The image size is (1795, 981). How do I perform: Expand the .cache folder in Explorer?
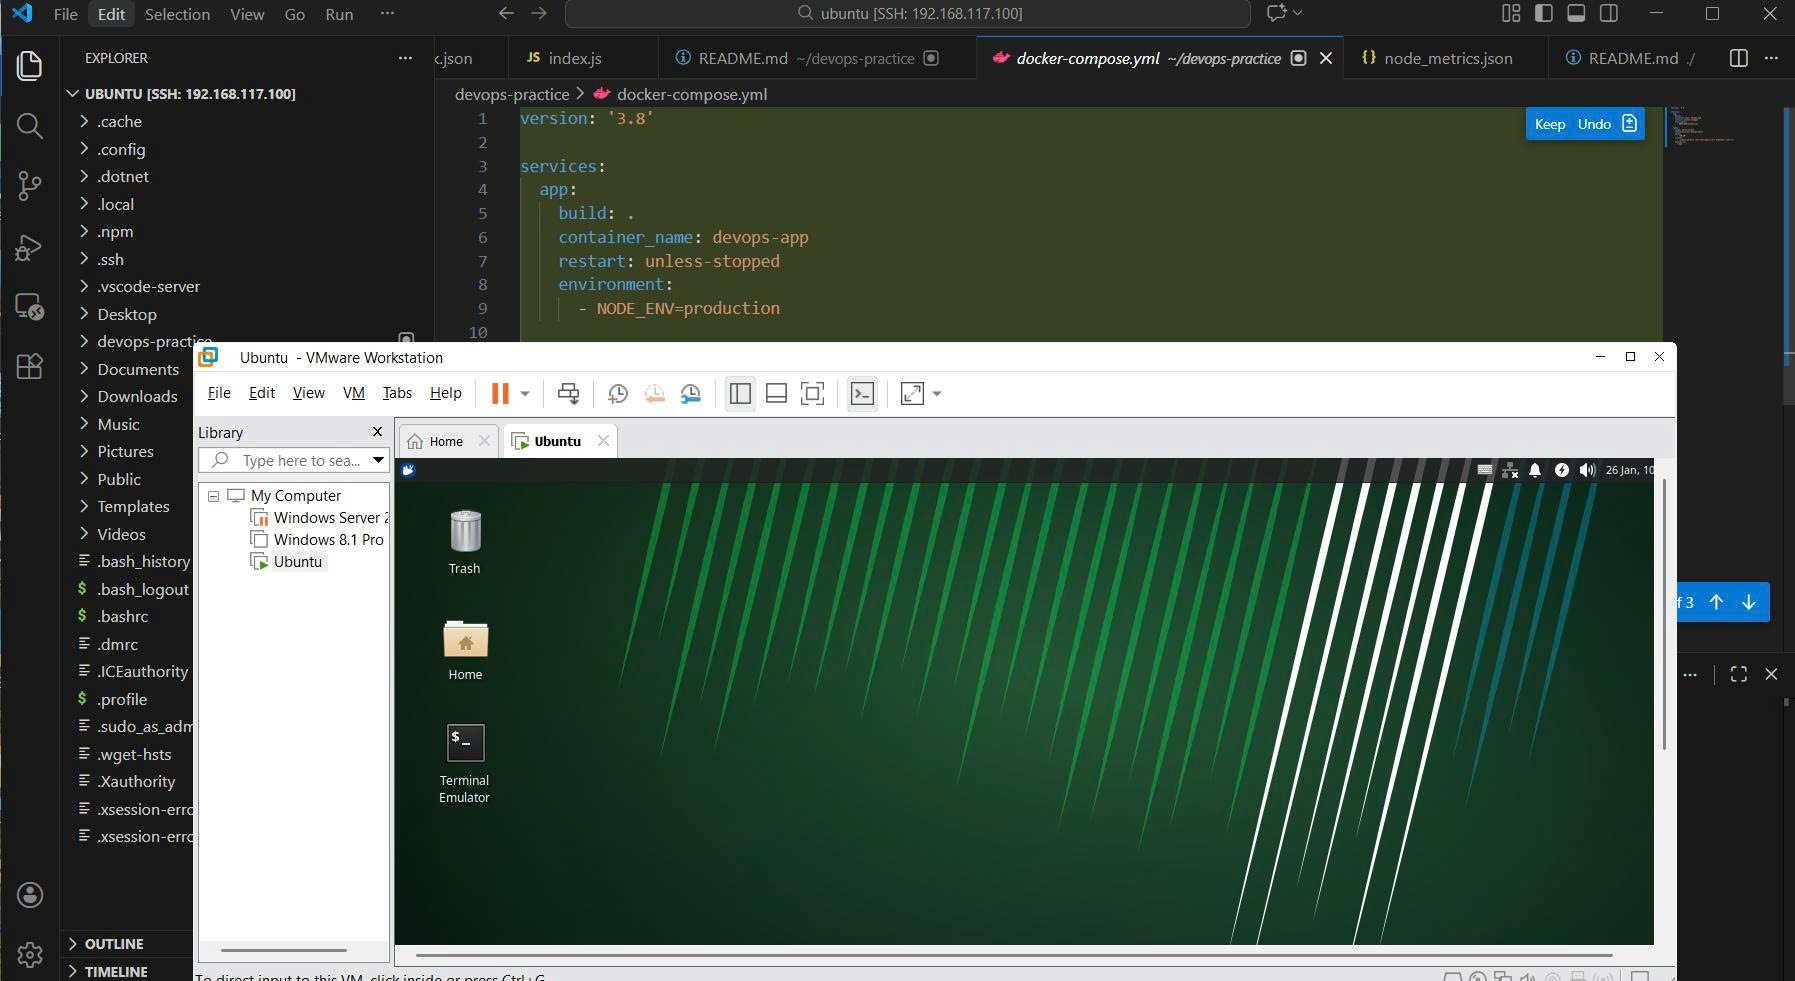119,122
